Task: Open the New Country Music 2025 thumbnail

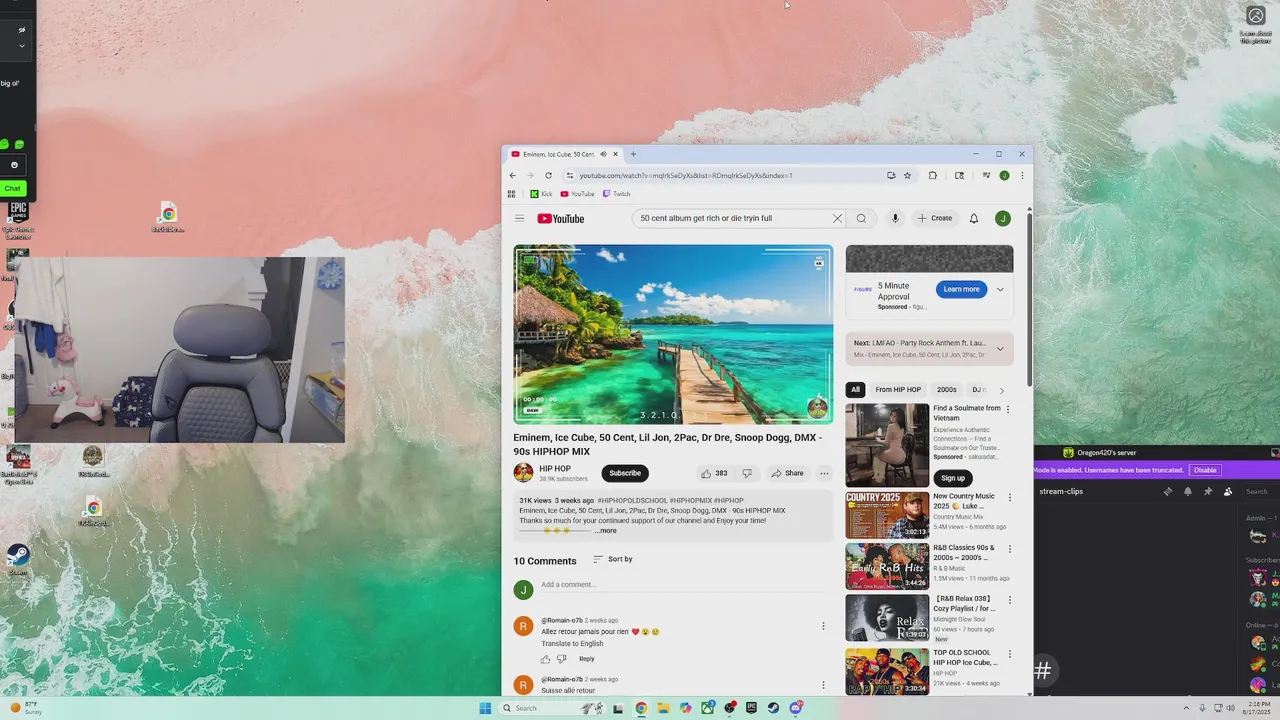Action: 887,516
